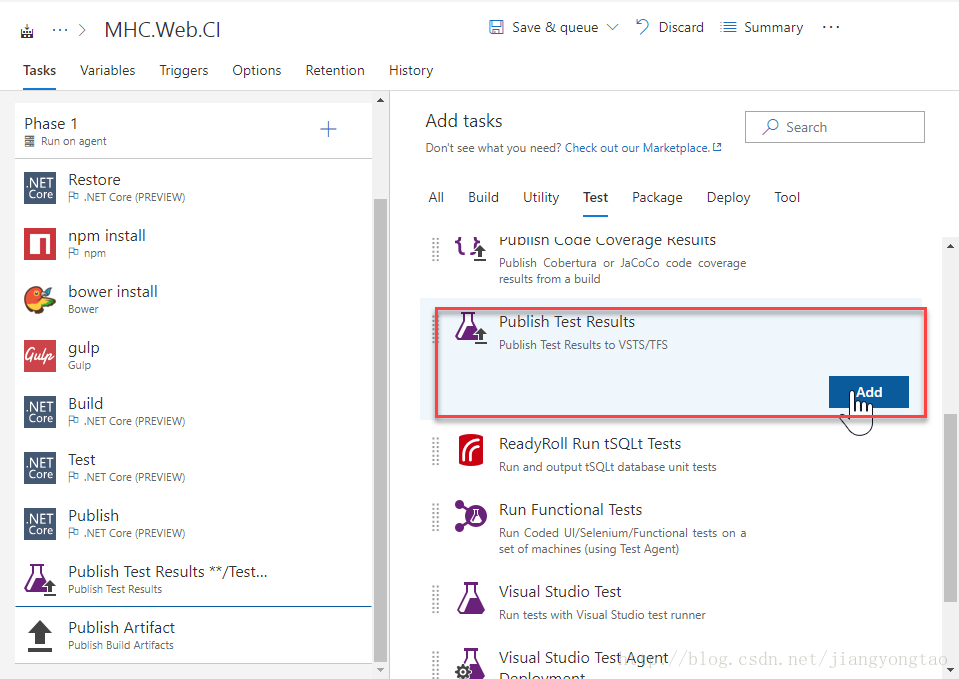Click the gulp task name
This screenshot has width=959, height=679.
click(x=84, y=349)
